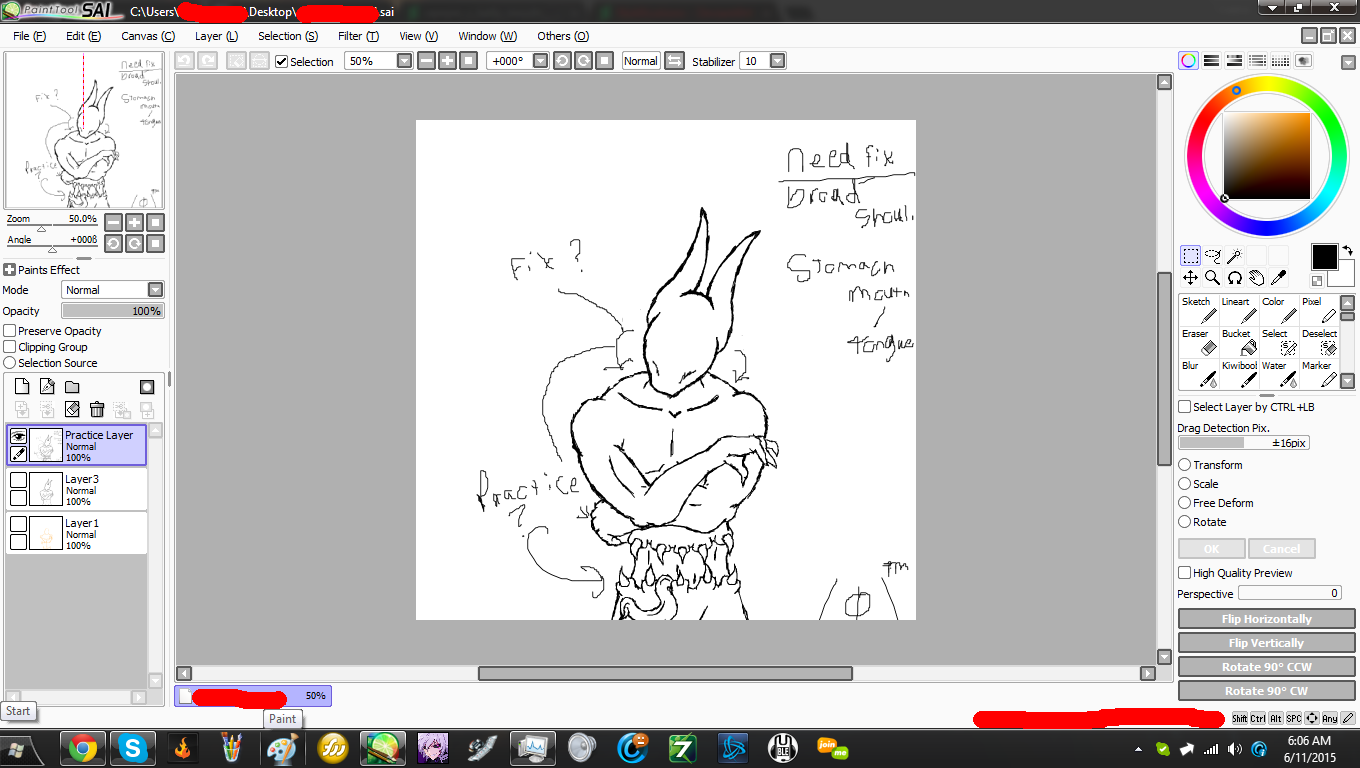1360x768 pixels.
Task: Open the rotation angle +000° dropdown
Action: (540, 61)
